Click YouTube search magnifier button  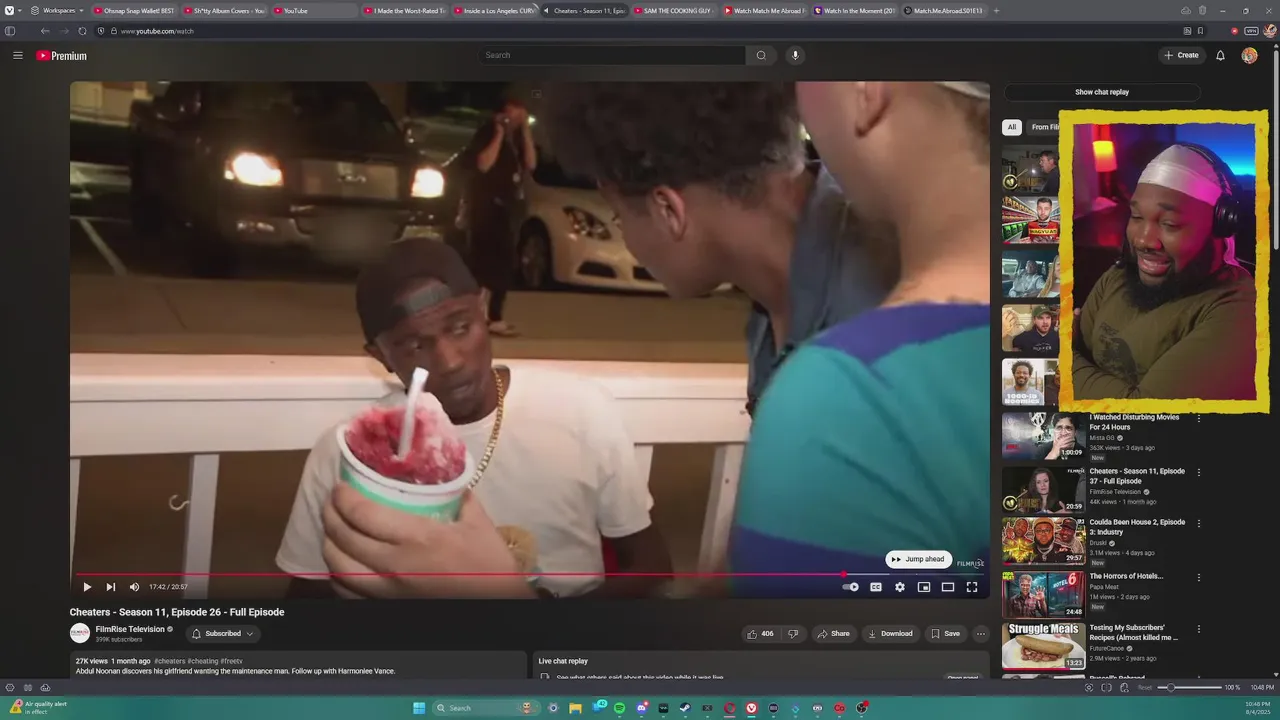761,55
